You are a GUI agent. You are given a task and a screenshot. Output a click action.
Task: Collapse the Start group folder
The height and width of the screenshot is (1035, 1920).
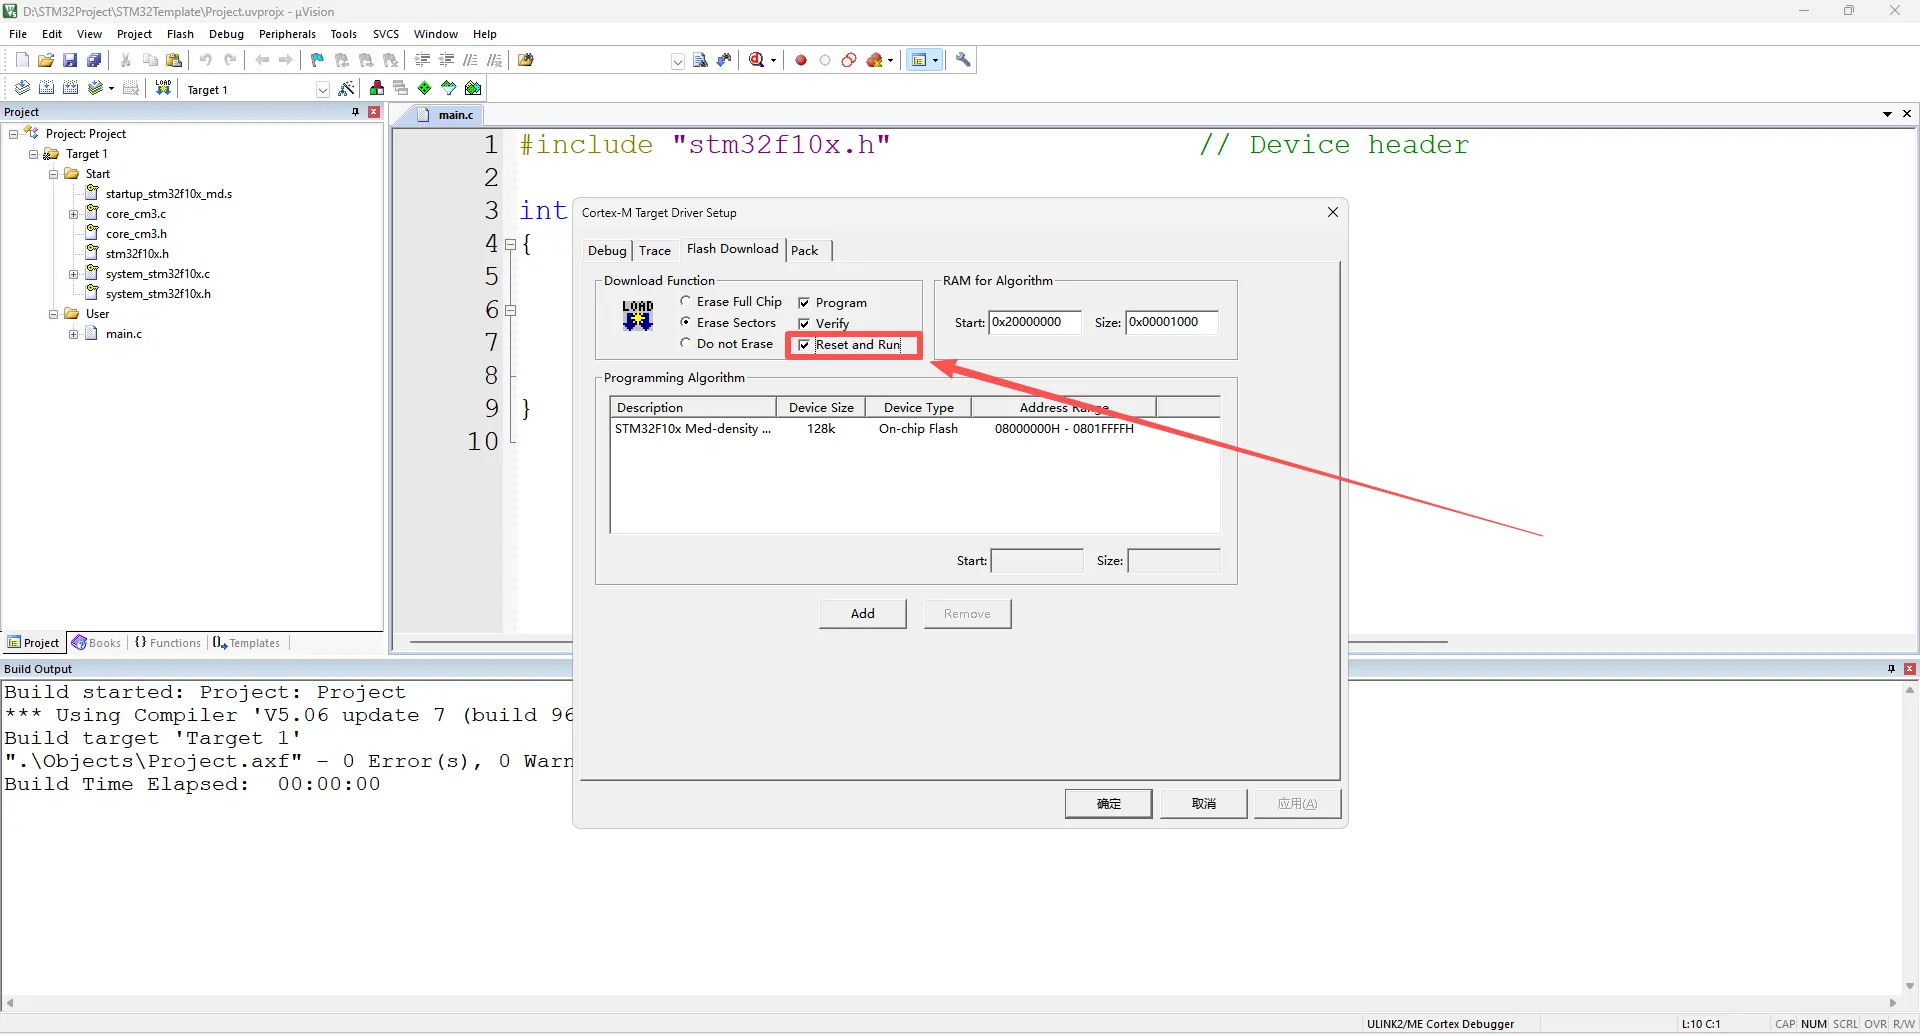click(54, 174)
